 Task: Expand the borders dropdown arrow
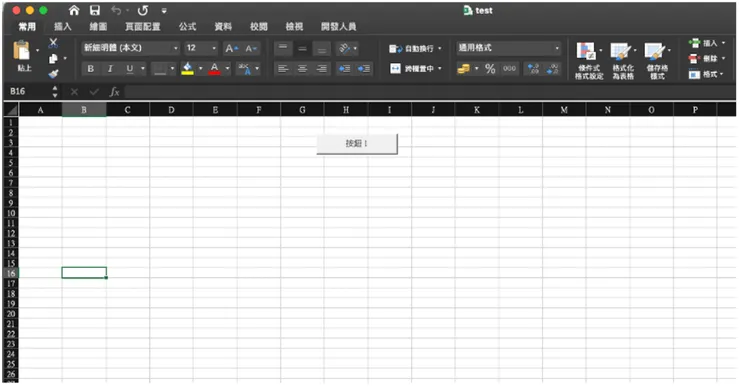click(x=172, y=69)
